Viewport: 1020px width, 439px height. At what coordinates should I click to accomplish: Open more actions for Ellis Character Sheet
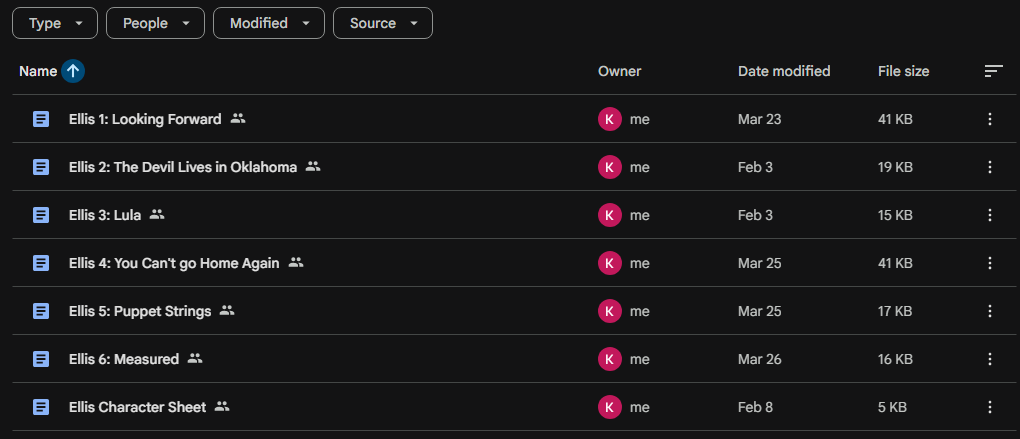tap(990, 407)
